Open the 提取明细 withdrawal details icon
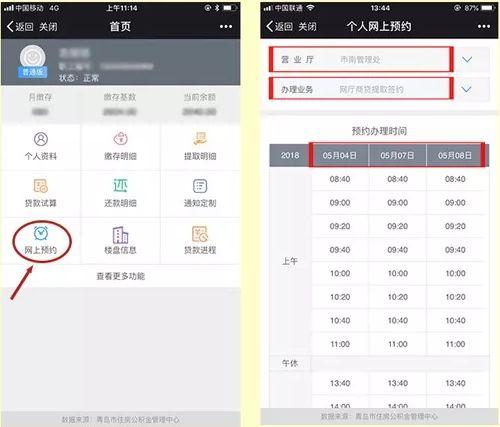500x427 pixels. pos(200,139)
